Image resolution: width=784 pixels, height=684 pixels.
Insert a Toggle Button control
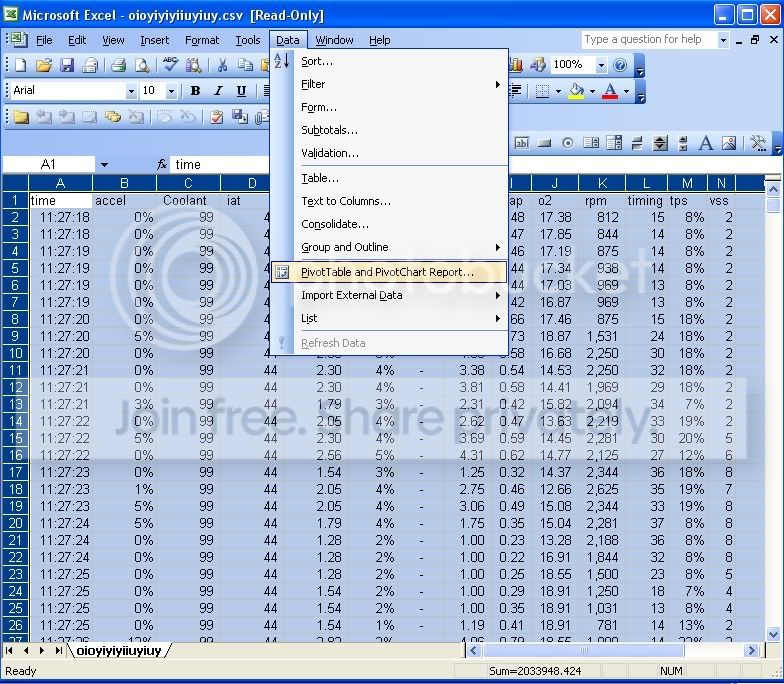point(637,144)
